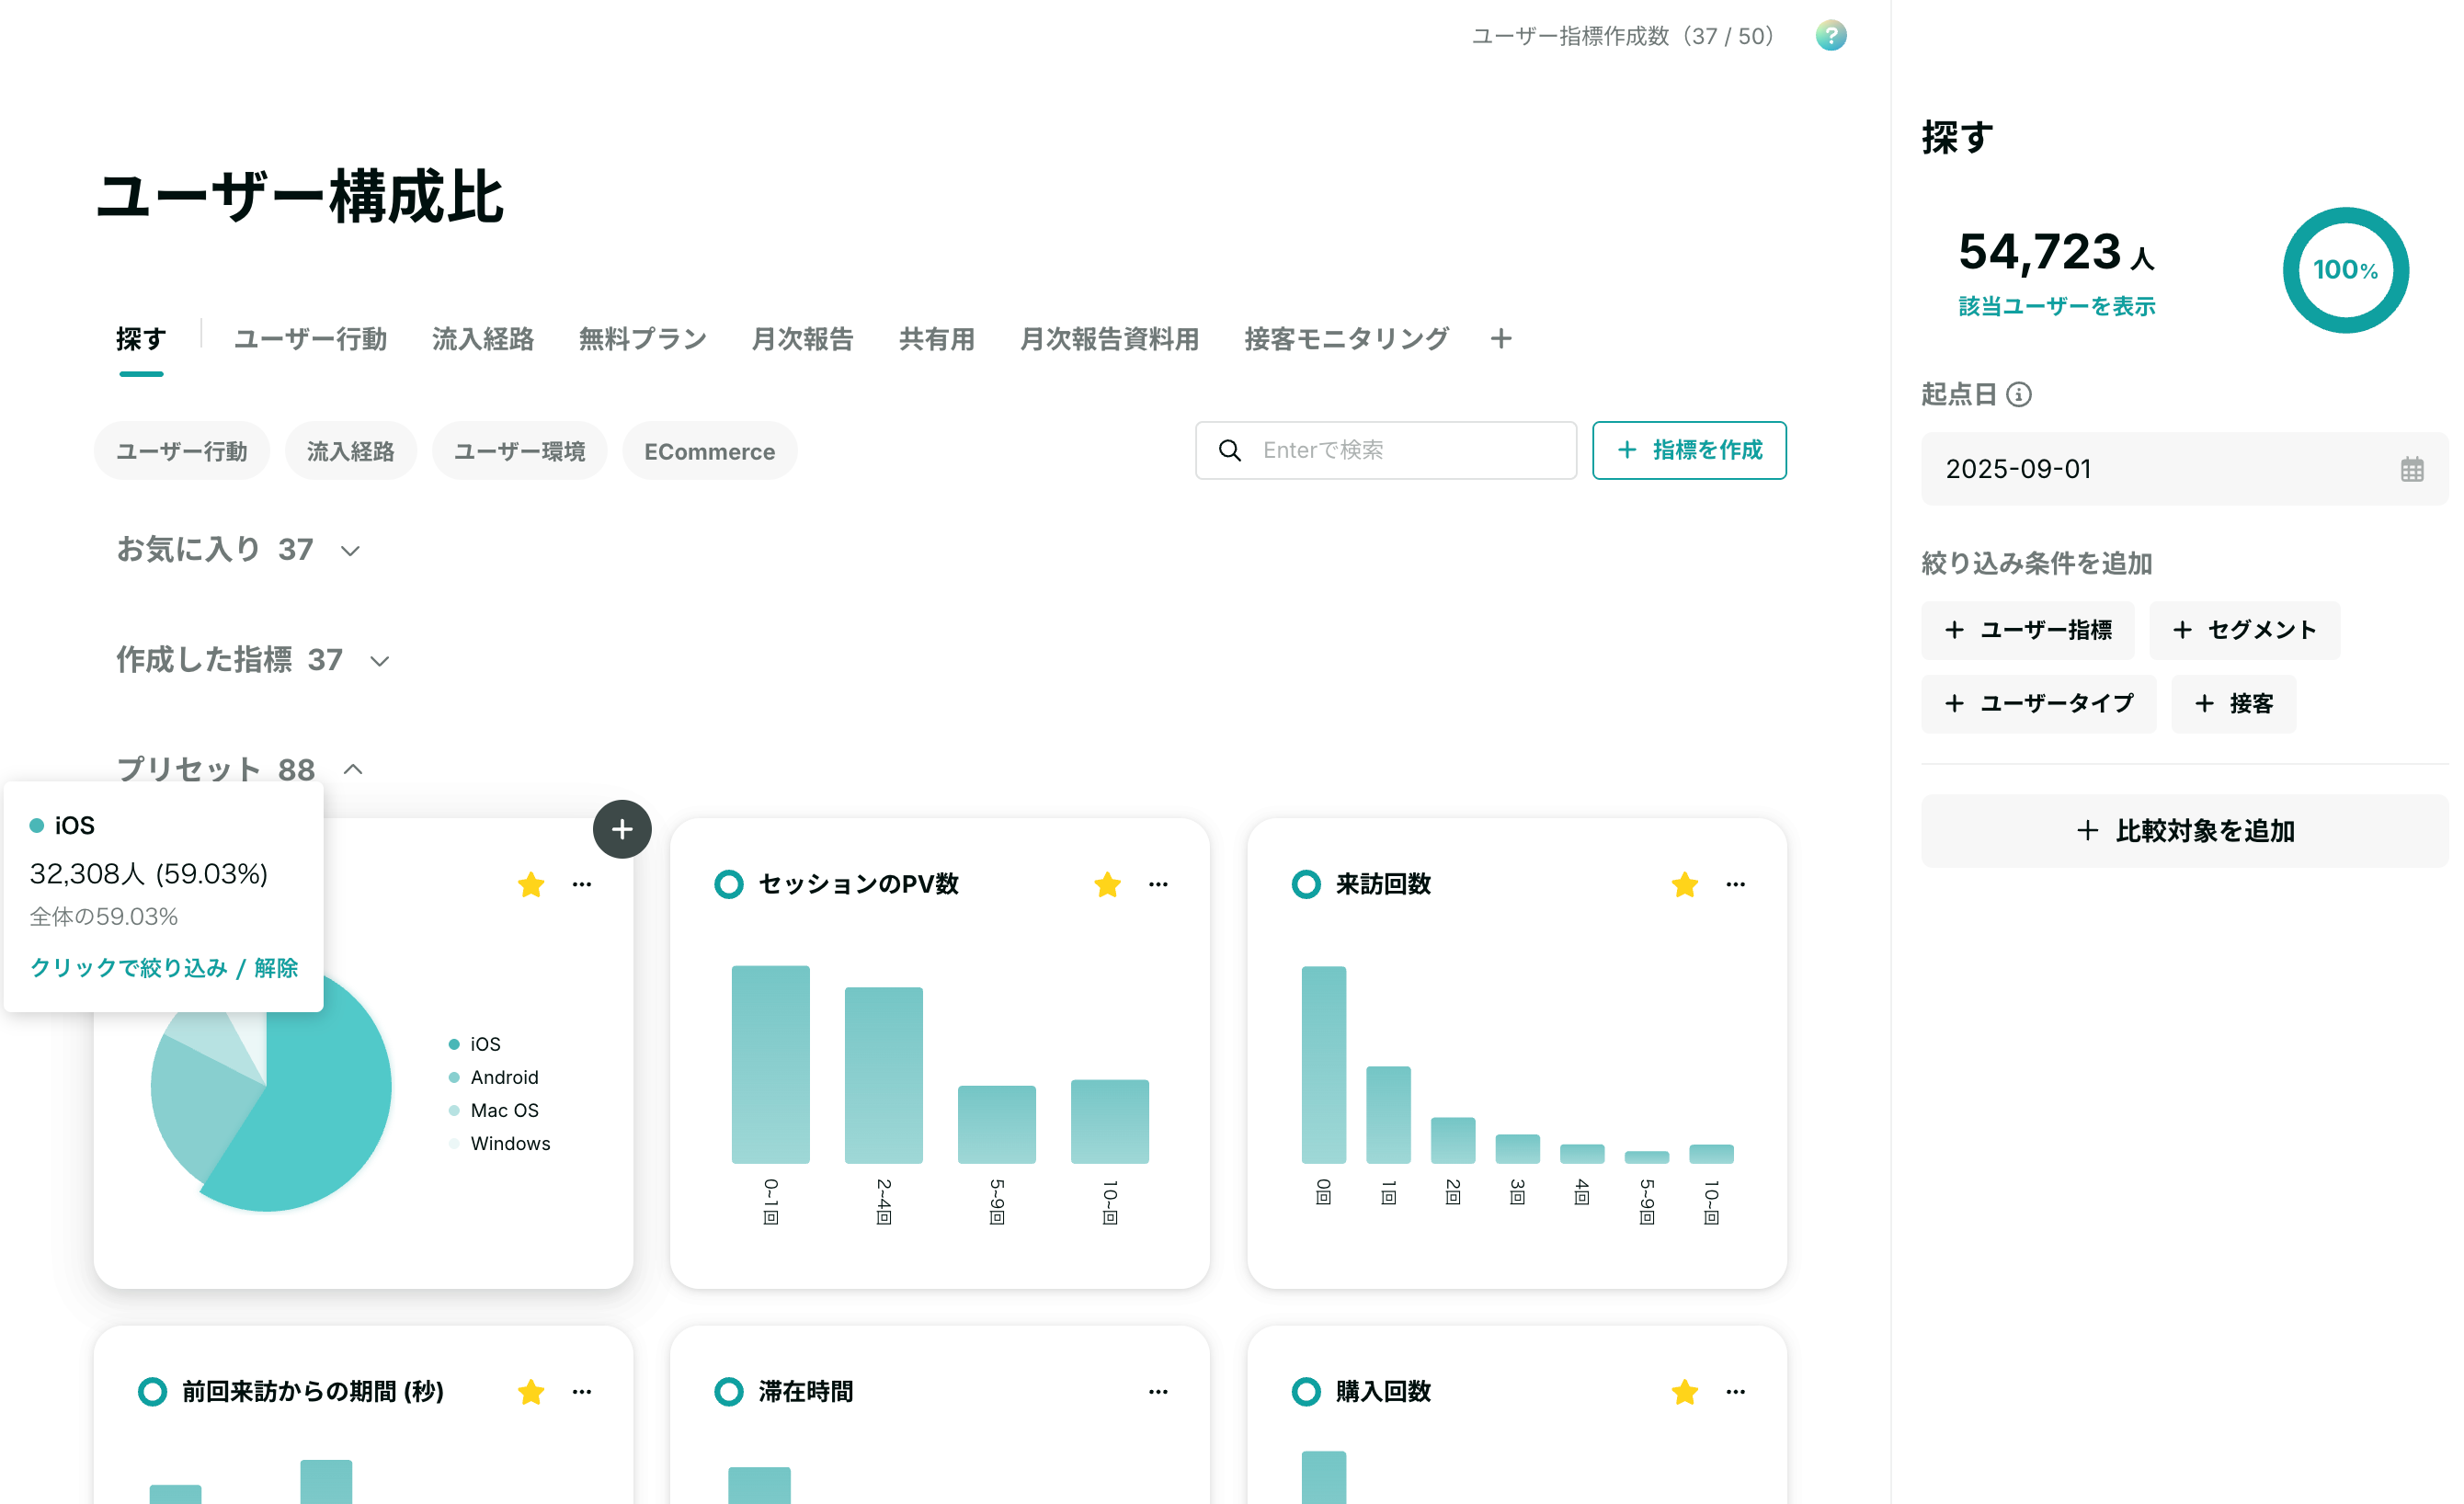Click the 2025-09-01 date field
This screenshot has height=1504, width=2464.
tap(2185, 469)
